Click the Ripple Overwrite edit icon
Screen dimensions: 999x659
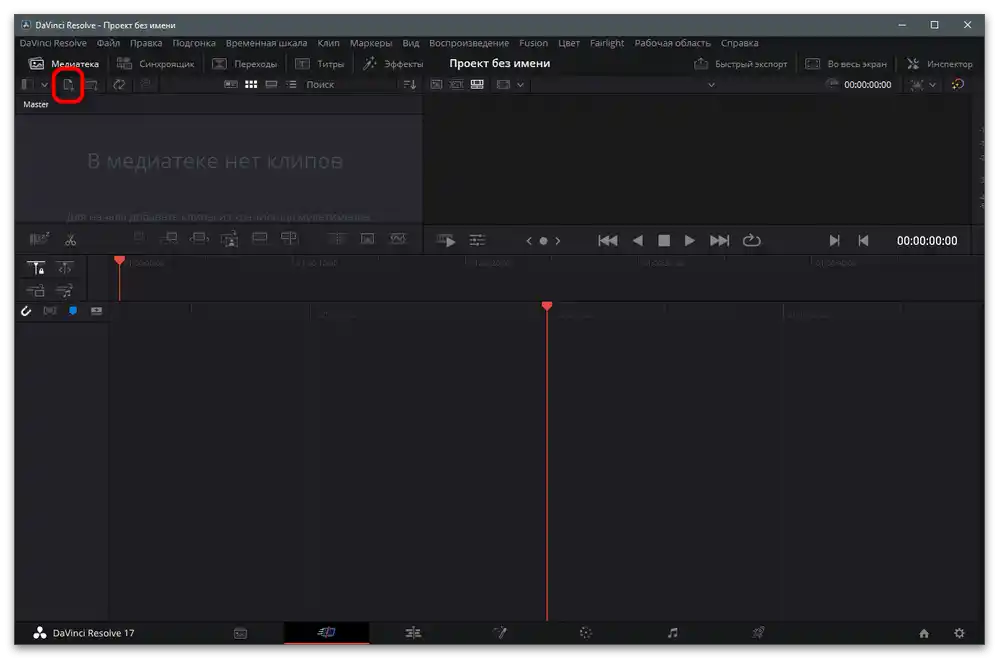point(199,238)
